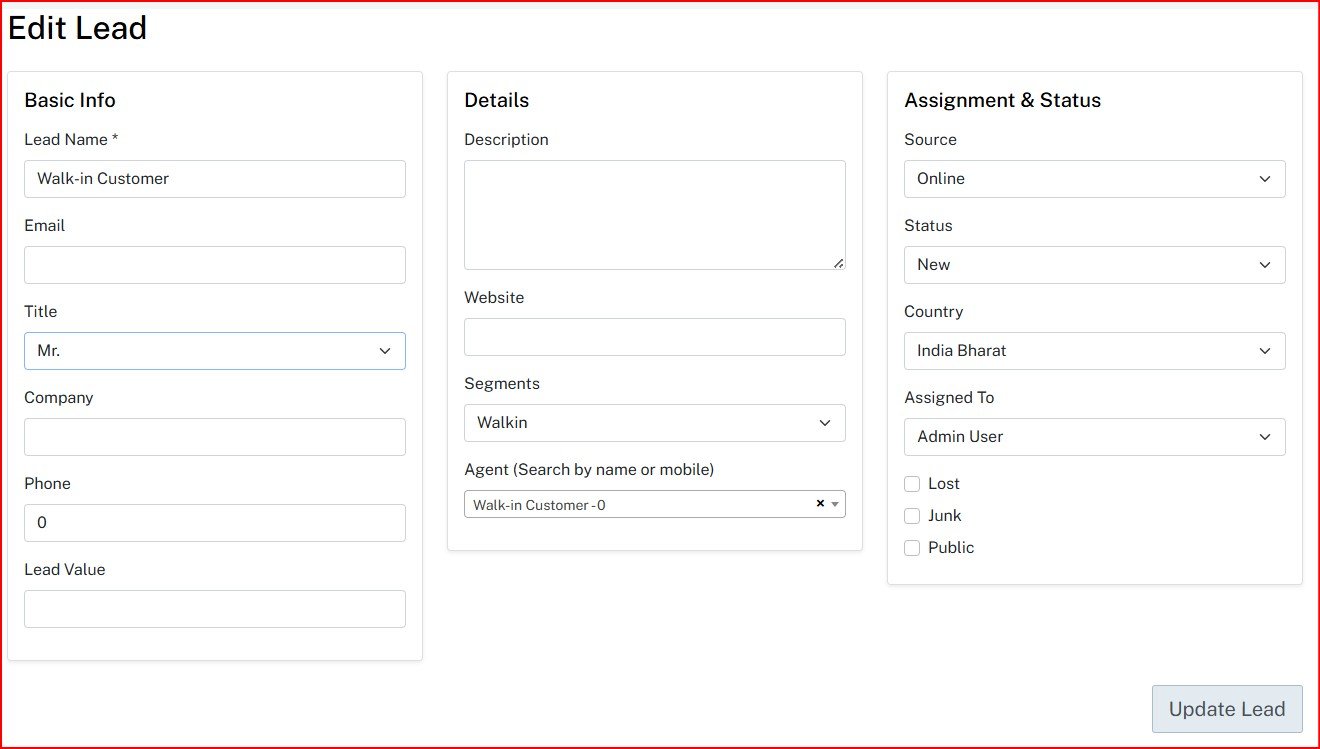1320x749 pixels.
Task: Enable the Lost checkbox
Action: click(x=912, y=484)
